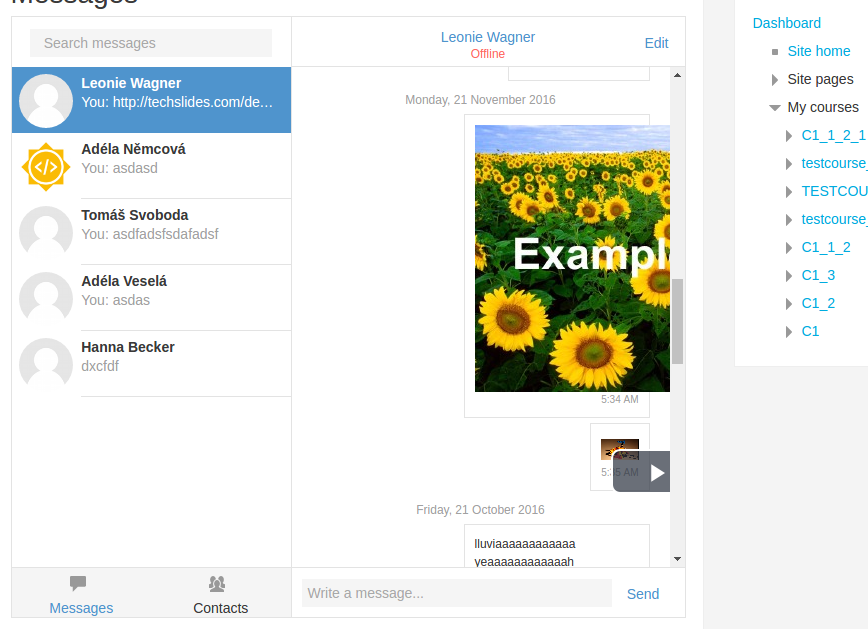Click the scroll down arrow in chat

678,559
